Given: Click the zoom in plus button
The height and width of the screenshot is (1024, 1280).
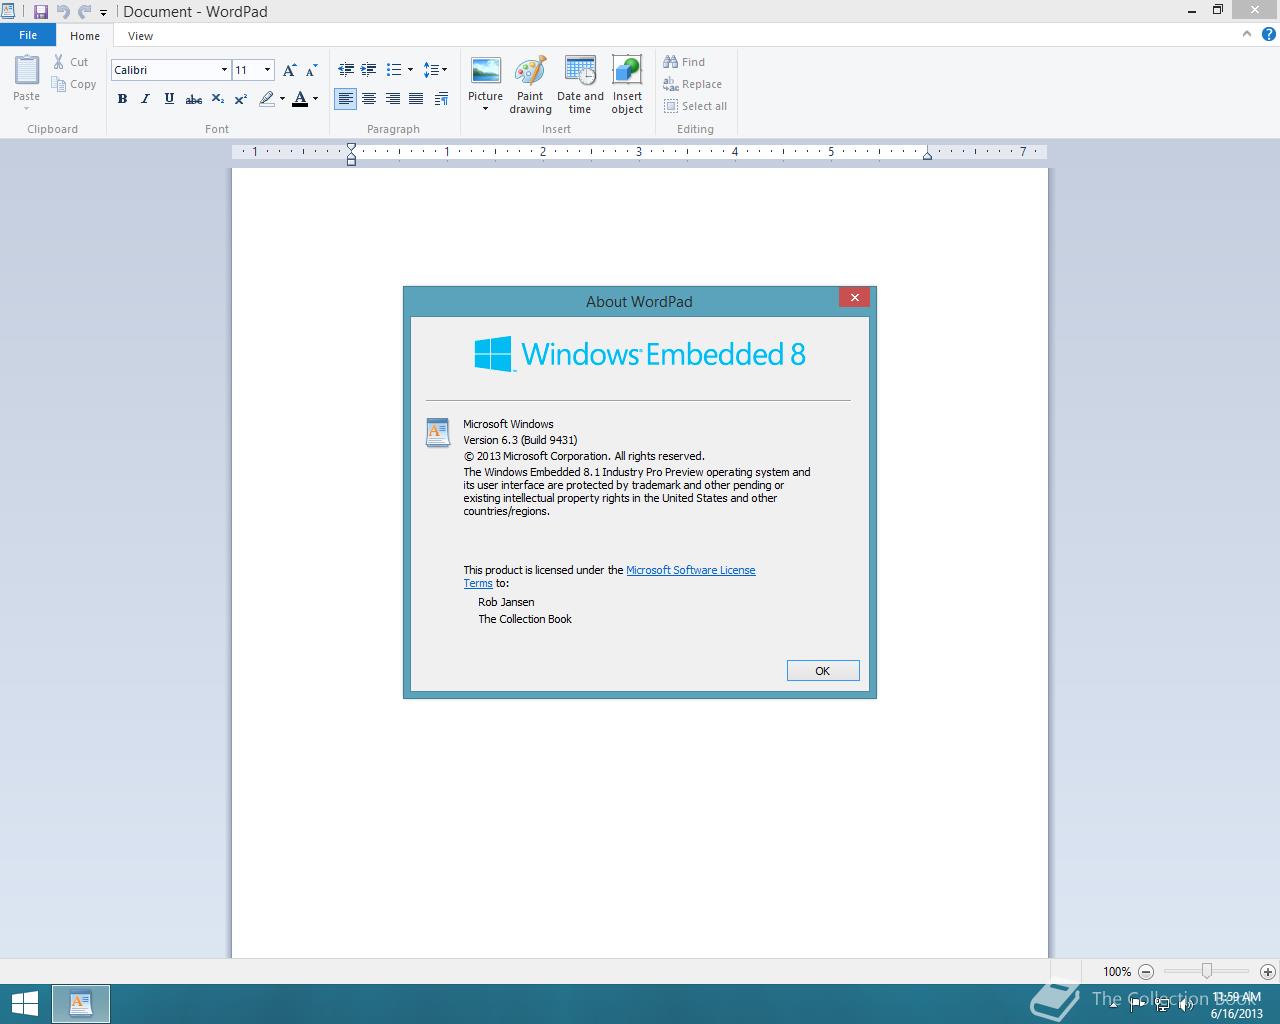Looking at the screenshot, I should (1267, 971).
